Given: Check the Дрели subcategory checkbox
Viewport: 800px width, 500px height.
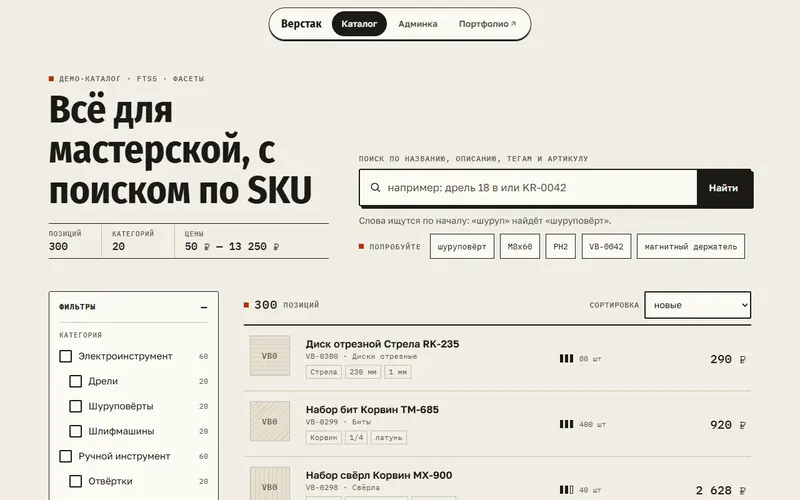Looking at the screenshot, I should (76, 381).
